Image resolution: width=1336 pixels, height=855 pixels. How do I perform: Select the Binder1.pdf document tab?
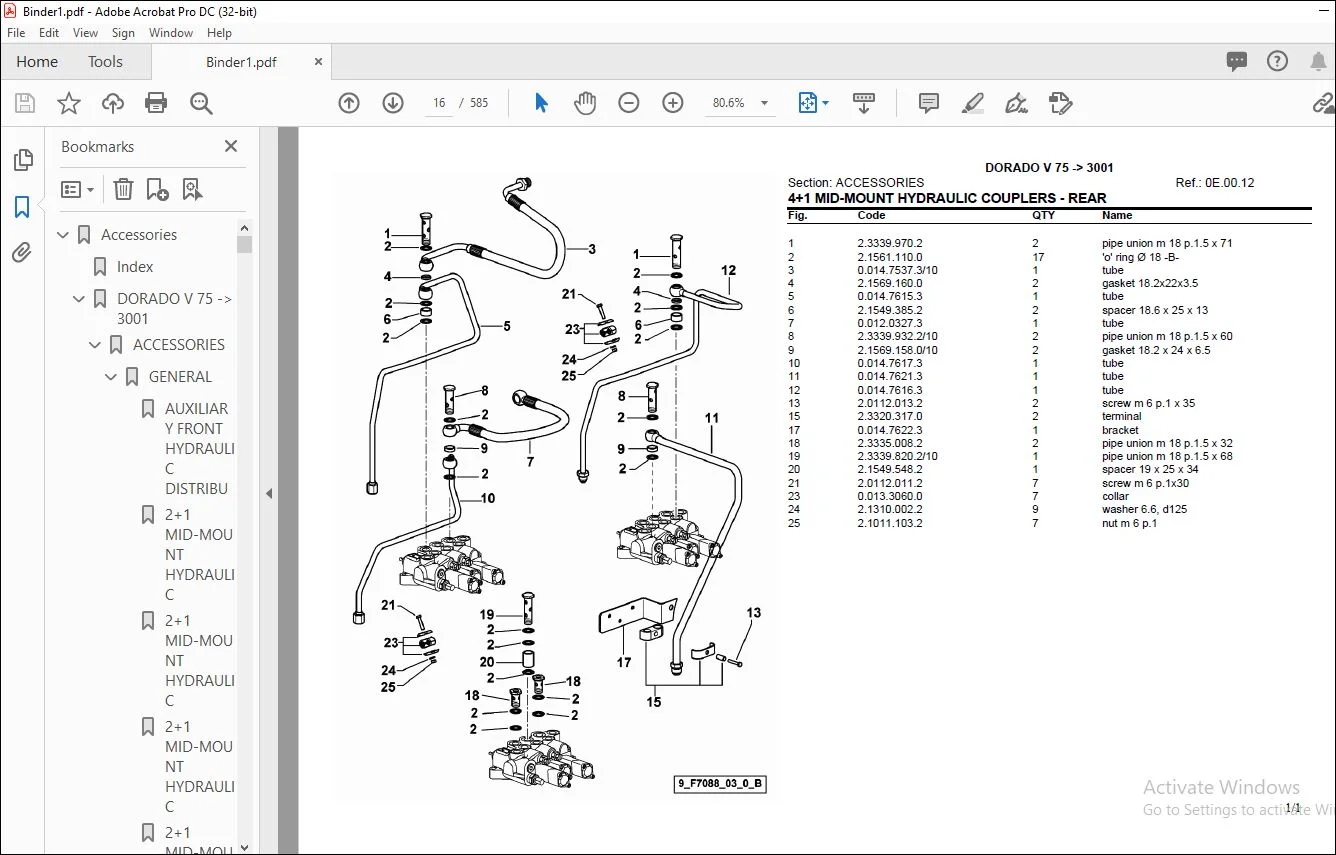pyautogui.click(x=241, y=62)
